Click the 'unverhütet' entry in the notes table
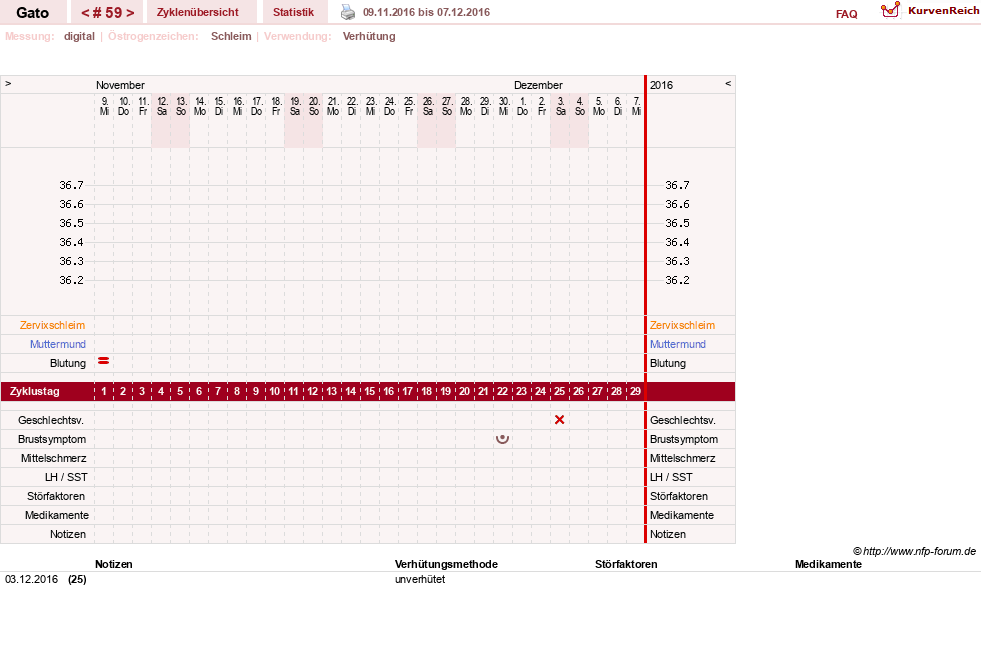Image resolution: width=981 pixels, height=663 pixels. click(x=420, y=579)
